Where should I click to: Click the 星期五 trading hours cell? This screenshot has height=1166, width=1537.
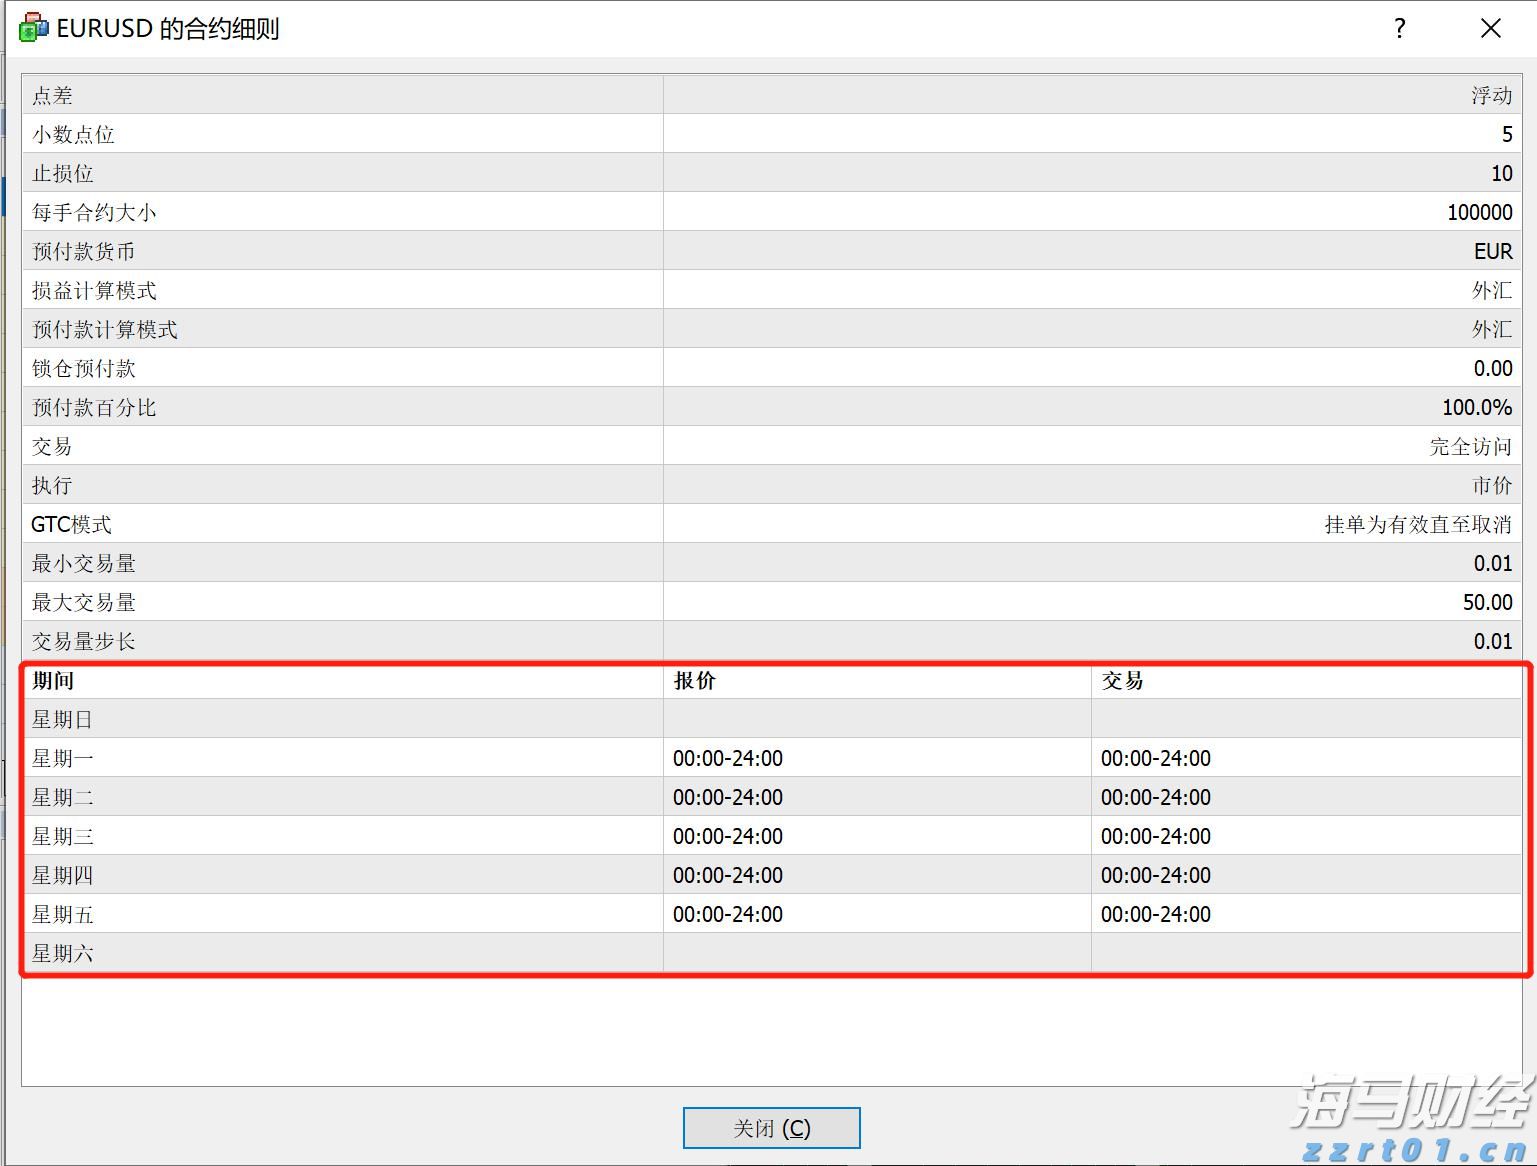(1155, 913)
